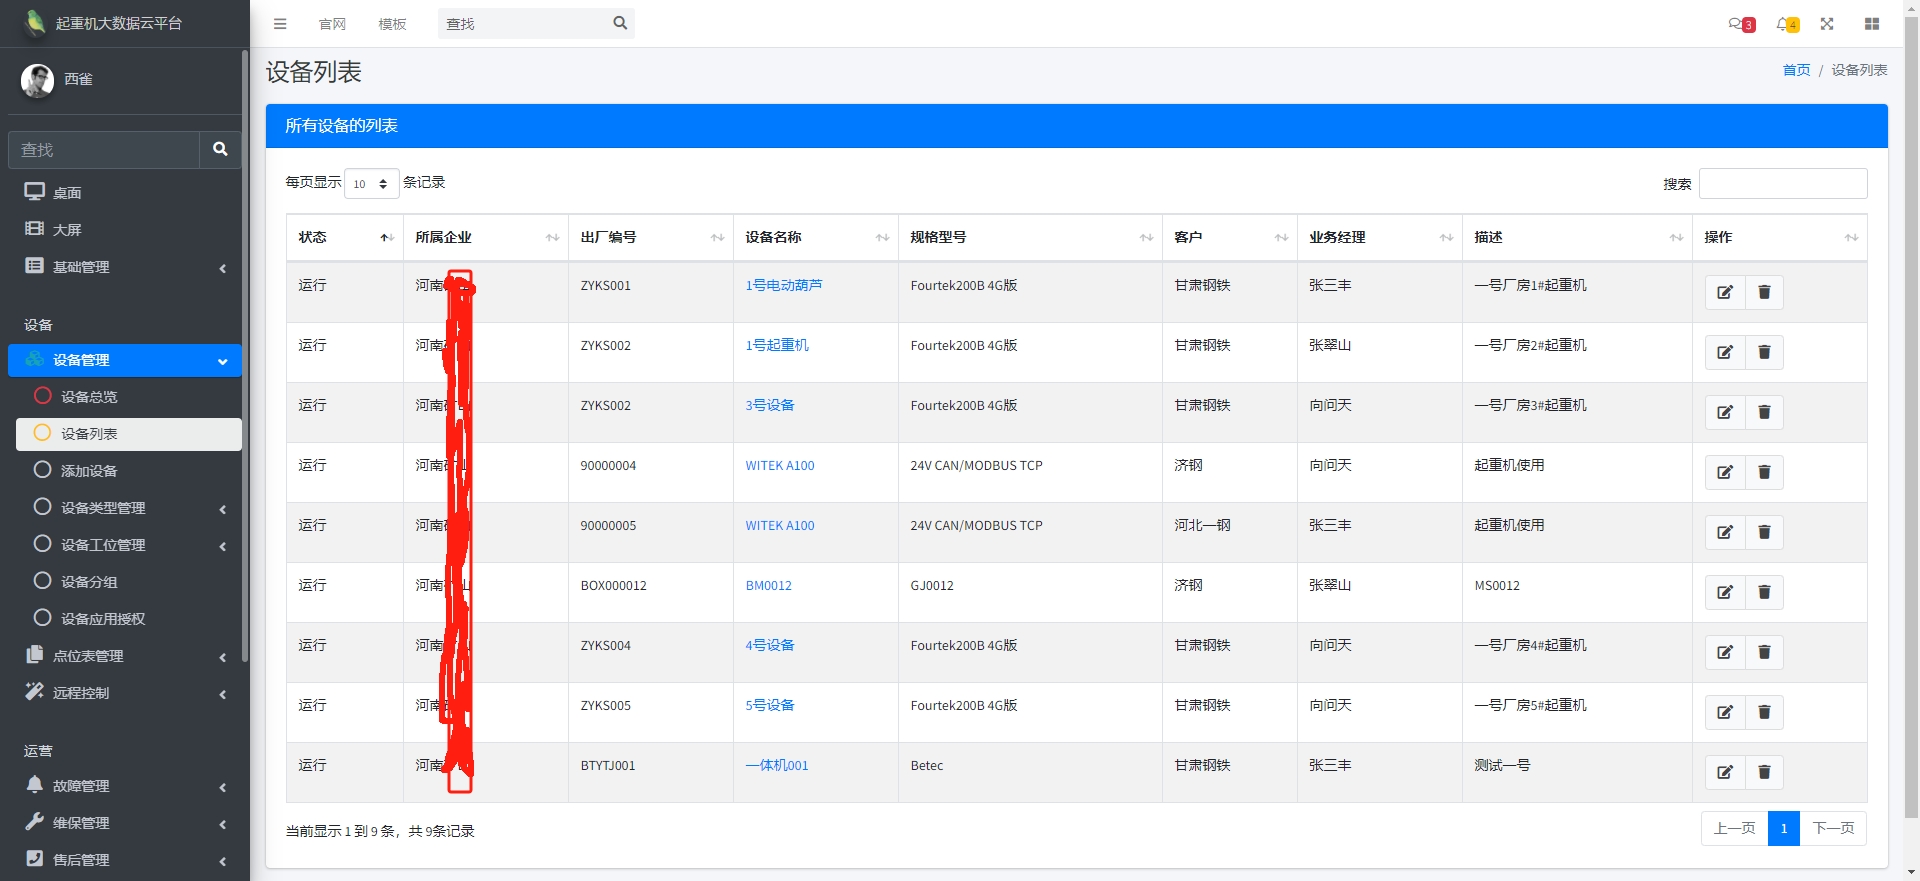1920x881 pixels.
Task: Expand 售后管理 sidebar menu
Action: pyautogui.click(x=125, y=860)
